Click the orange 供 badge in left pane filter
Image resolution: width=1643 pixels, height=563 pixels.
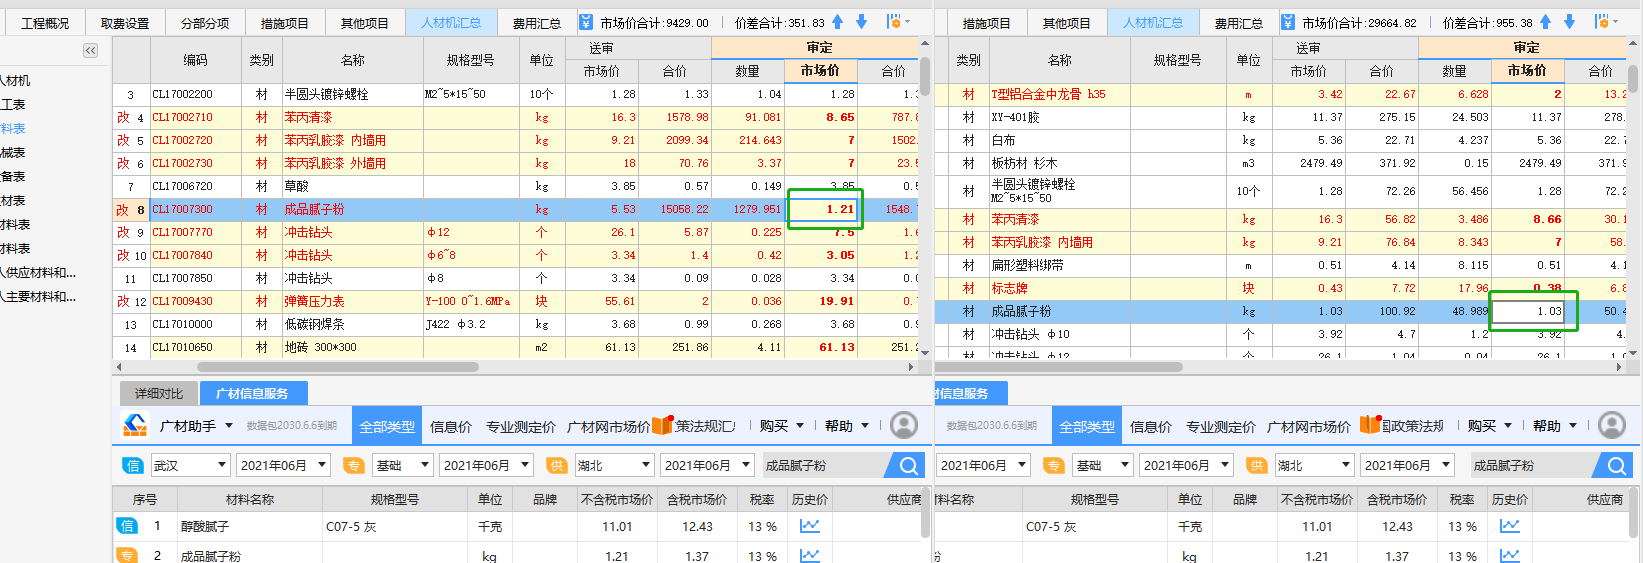557,465
